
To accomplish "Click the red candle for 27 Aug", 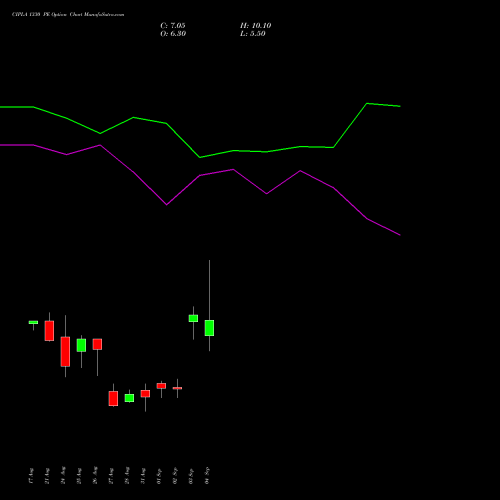I will click(x=113, y=398).
